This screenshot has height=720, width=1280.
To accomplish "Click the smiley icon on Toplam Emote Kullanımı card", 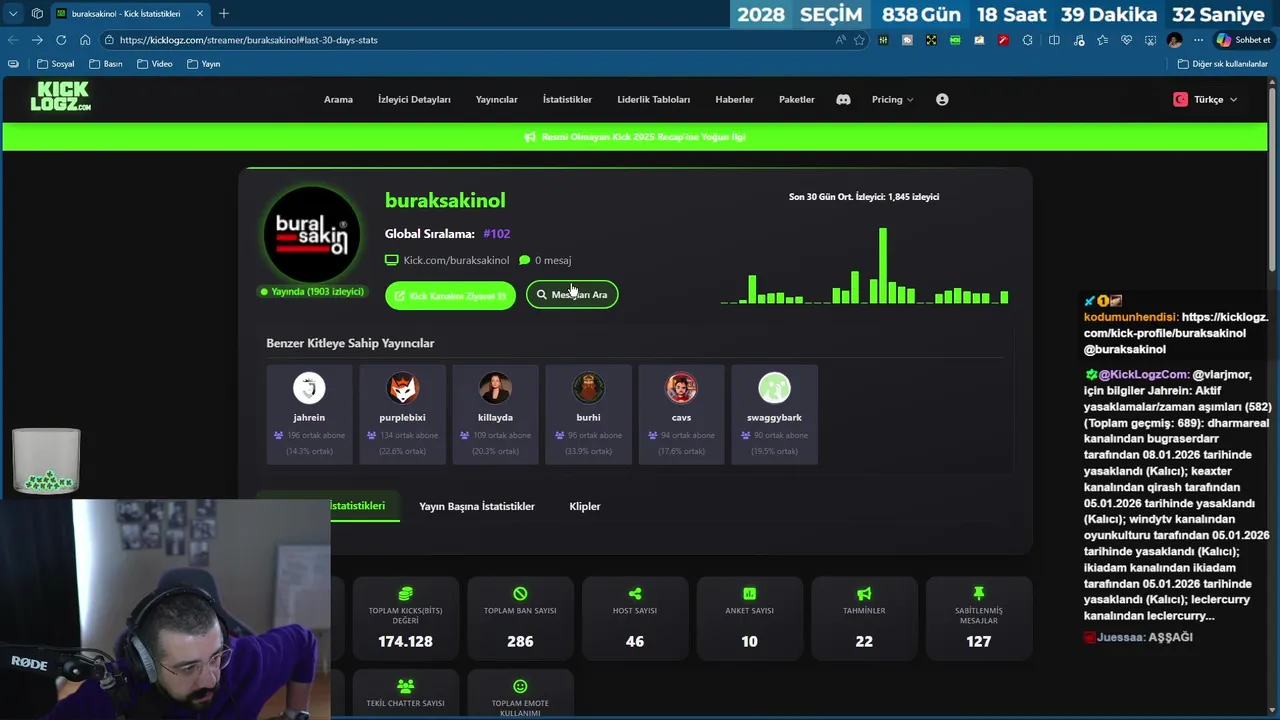I will coord(520,687).
